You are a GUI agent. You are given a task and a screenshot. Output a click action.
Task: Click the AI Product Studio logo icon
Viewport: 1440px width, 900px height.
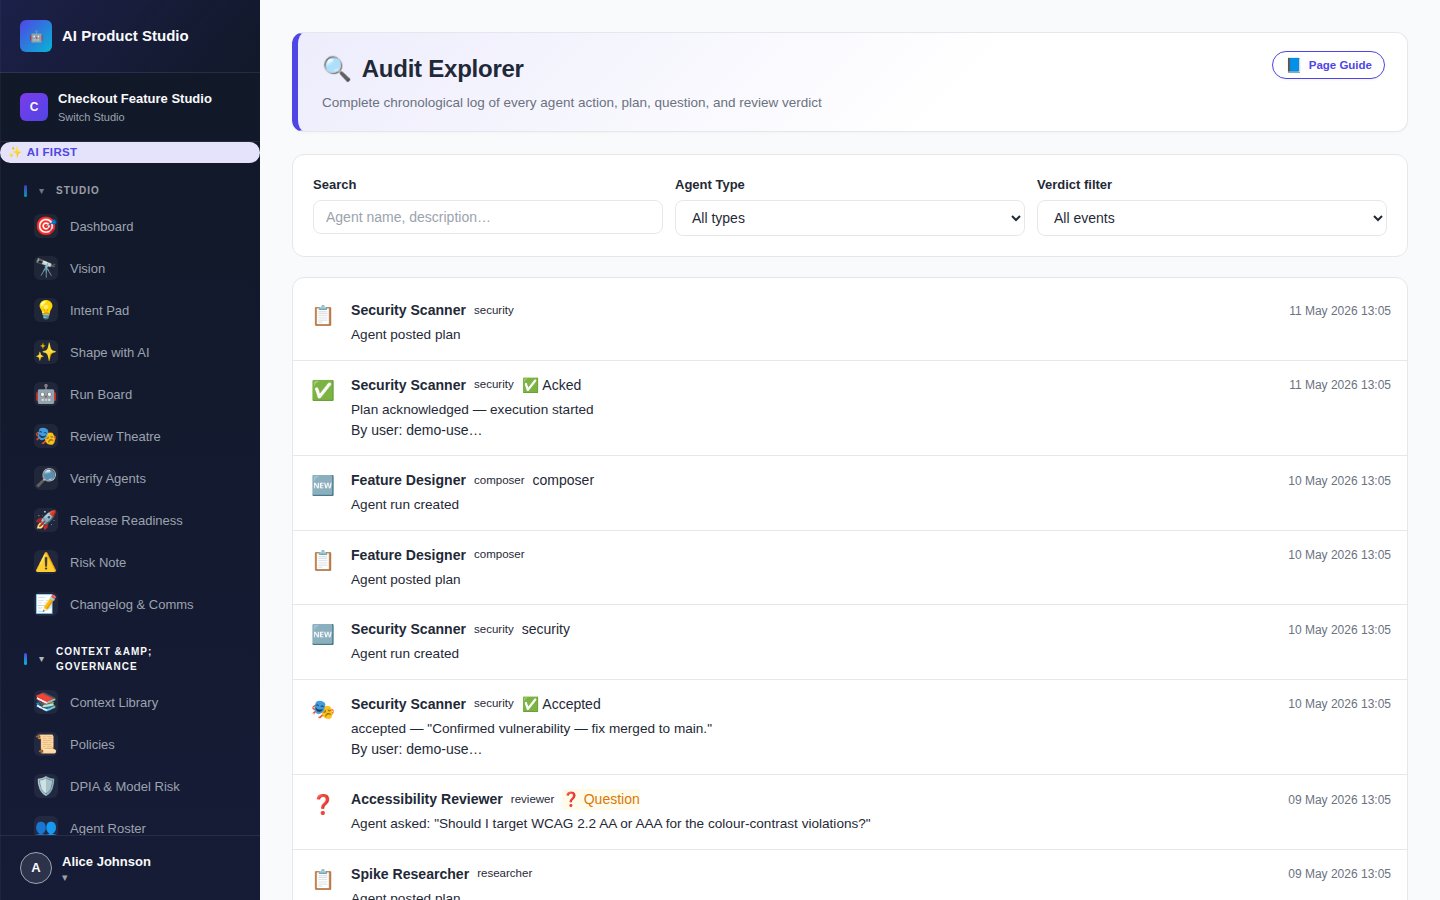(36, 36)
